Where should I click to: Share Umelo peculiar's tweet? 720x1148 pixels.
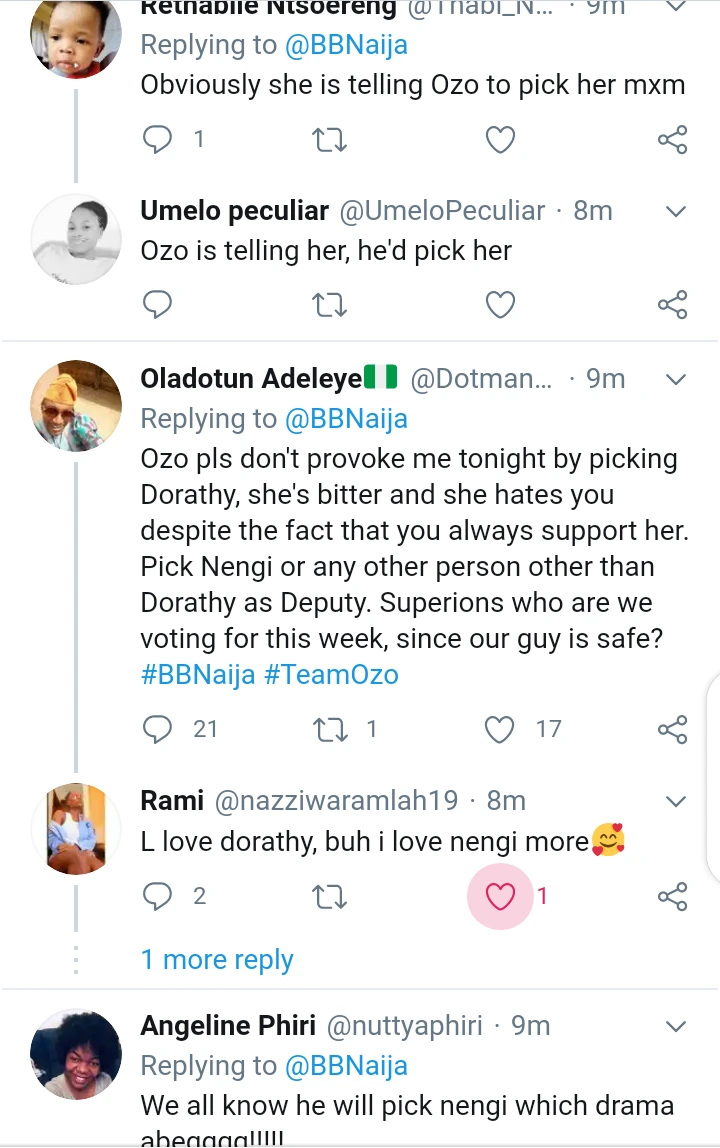(673, 304)
